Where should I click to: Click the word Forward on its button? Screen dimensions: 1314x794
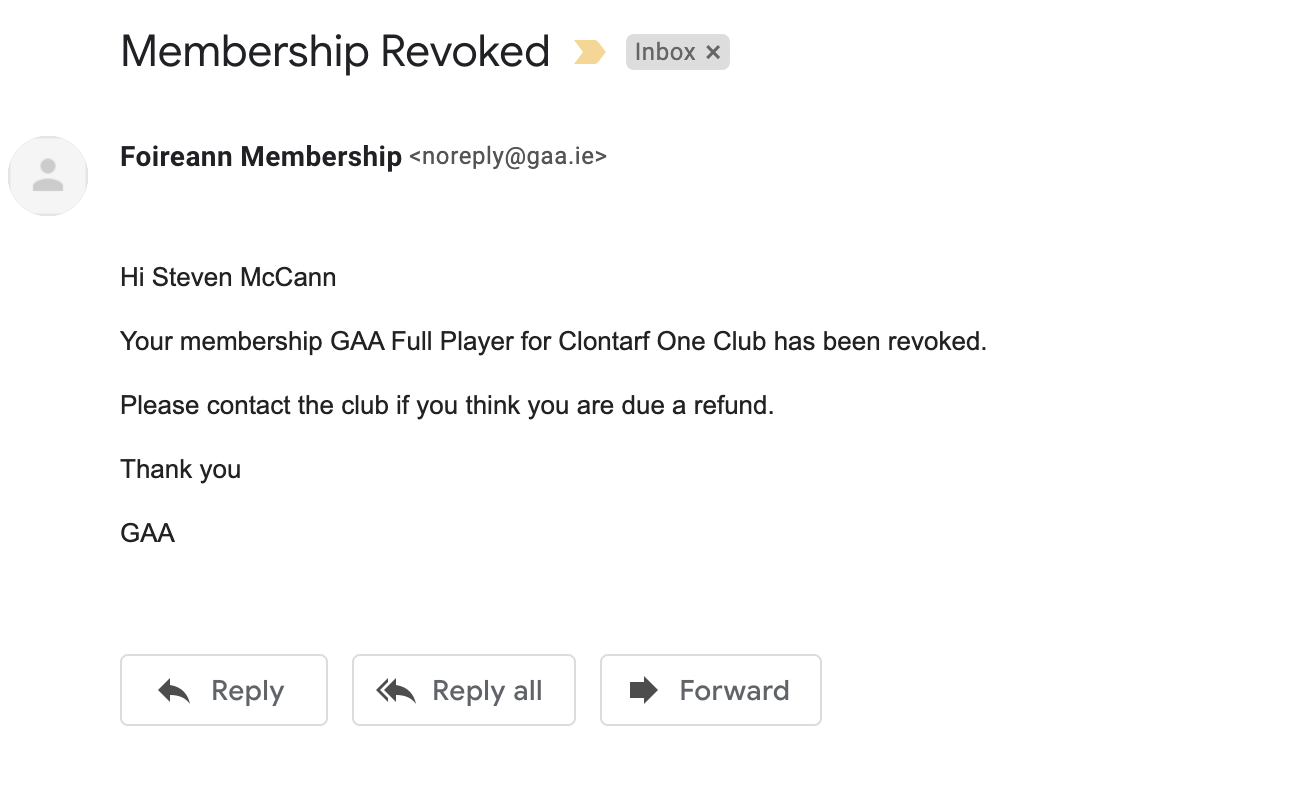pyautogui.click(x=734, y=690)
